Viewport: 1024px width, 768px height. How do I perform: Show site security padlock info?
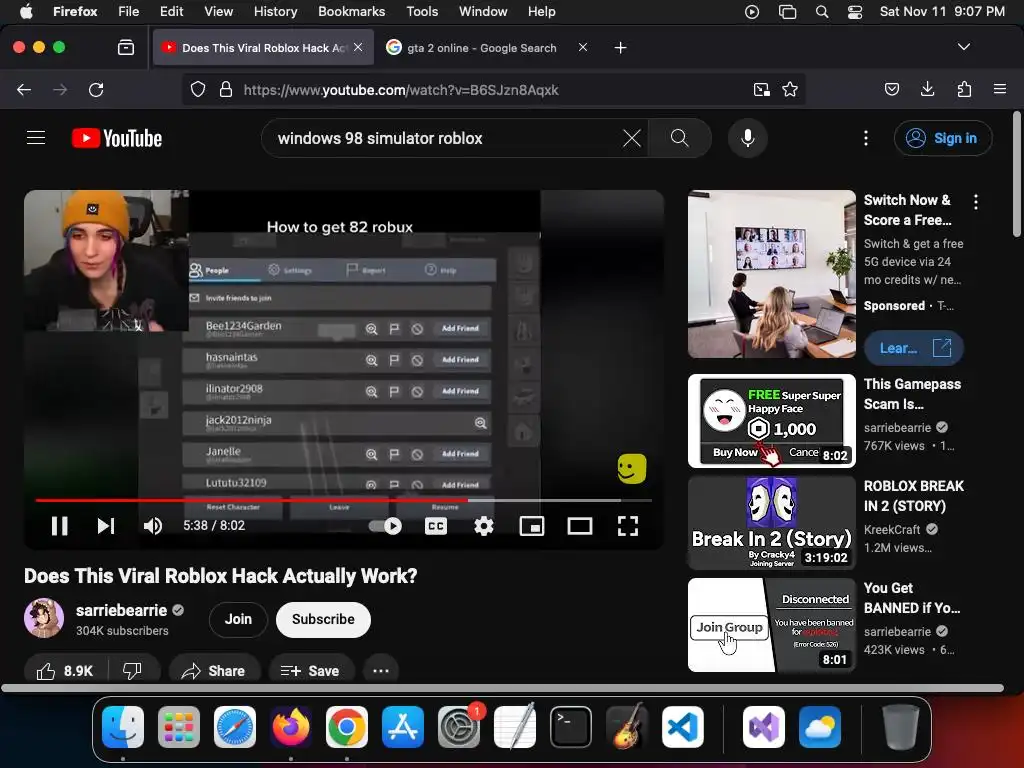point(225,89)
